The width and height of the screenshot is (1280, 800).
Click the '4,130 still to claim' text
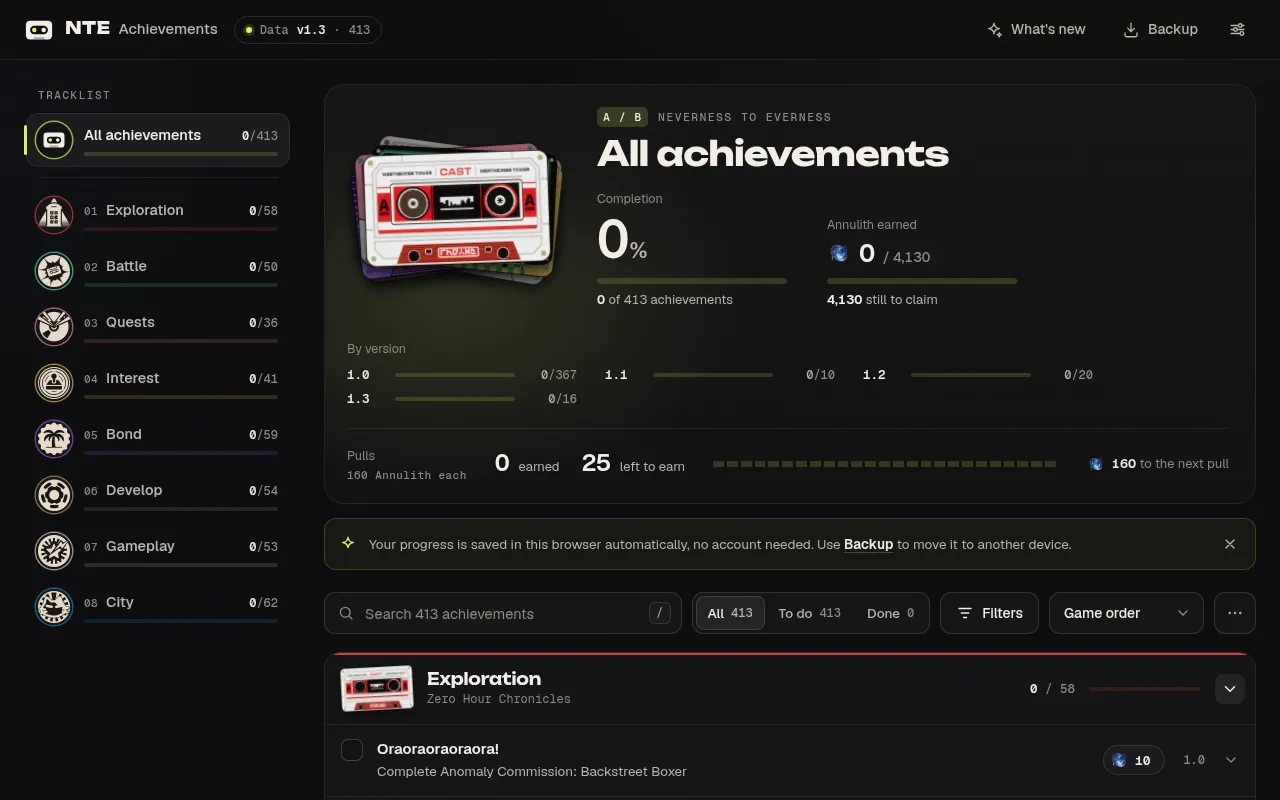(x=882, y=299)
